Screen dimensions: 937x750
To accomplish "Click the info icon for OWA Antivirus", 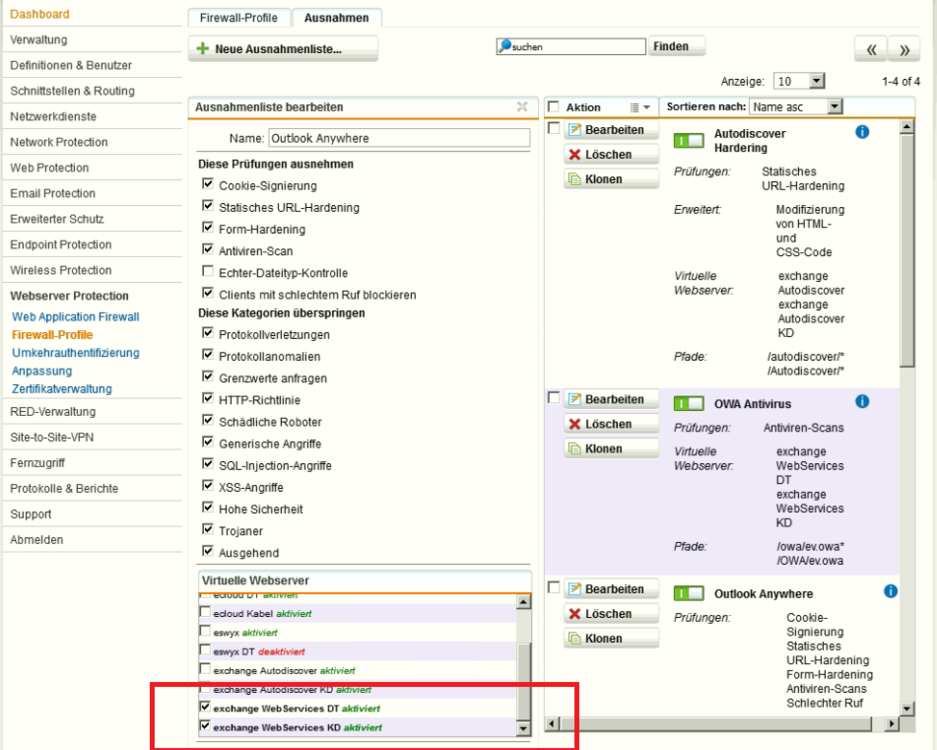I will click(862, 401).
